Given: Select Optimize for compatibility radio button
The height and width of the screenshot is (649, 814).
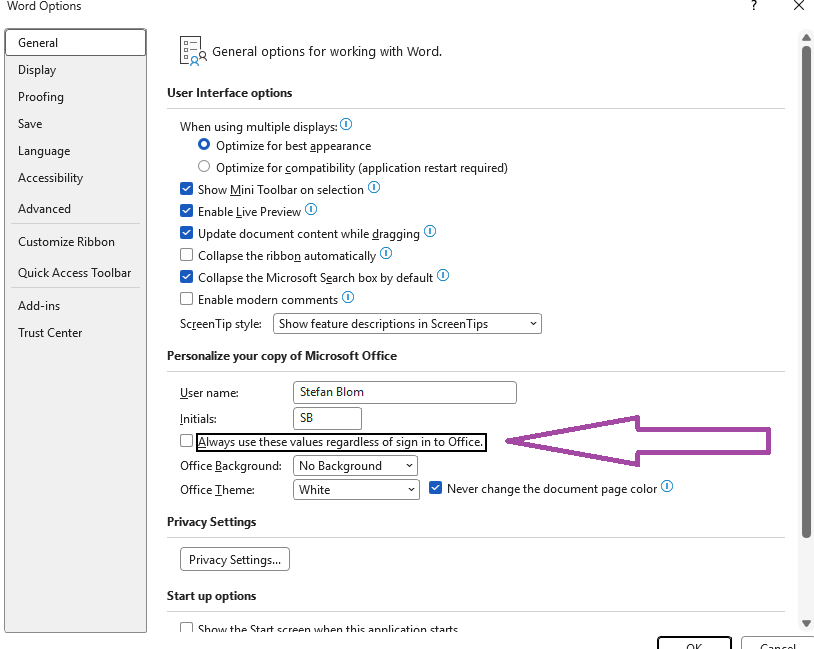Looking at the screenshot, I should pos(204,166).
